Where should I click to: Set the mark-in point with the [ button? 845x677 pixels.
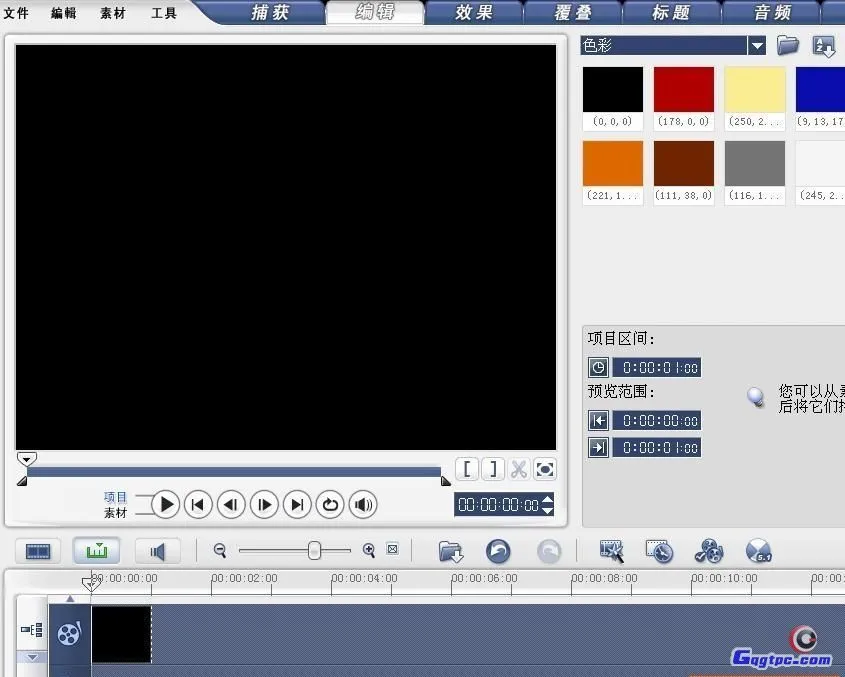coord(467,469)
